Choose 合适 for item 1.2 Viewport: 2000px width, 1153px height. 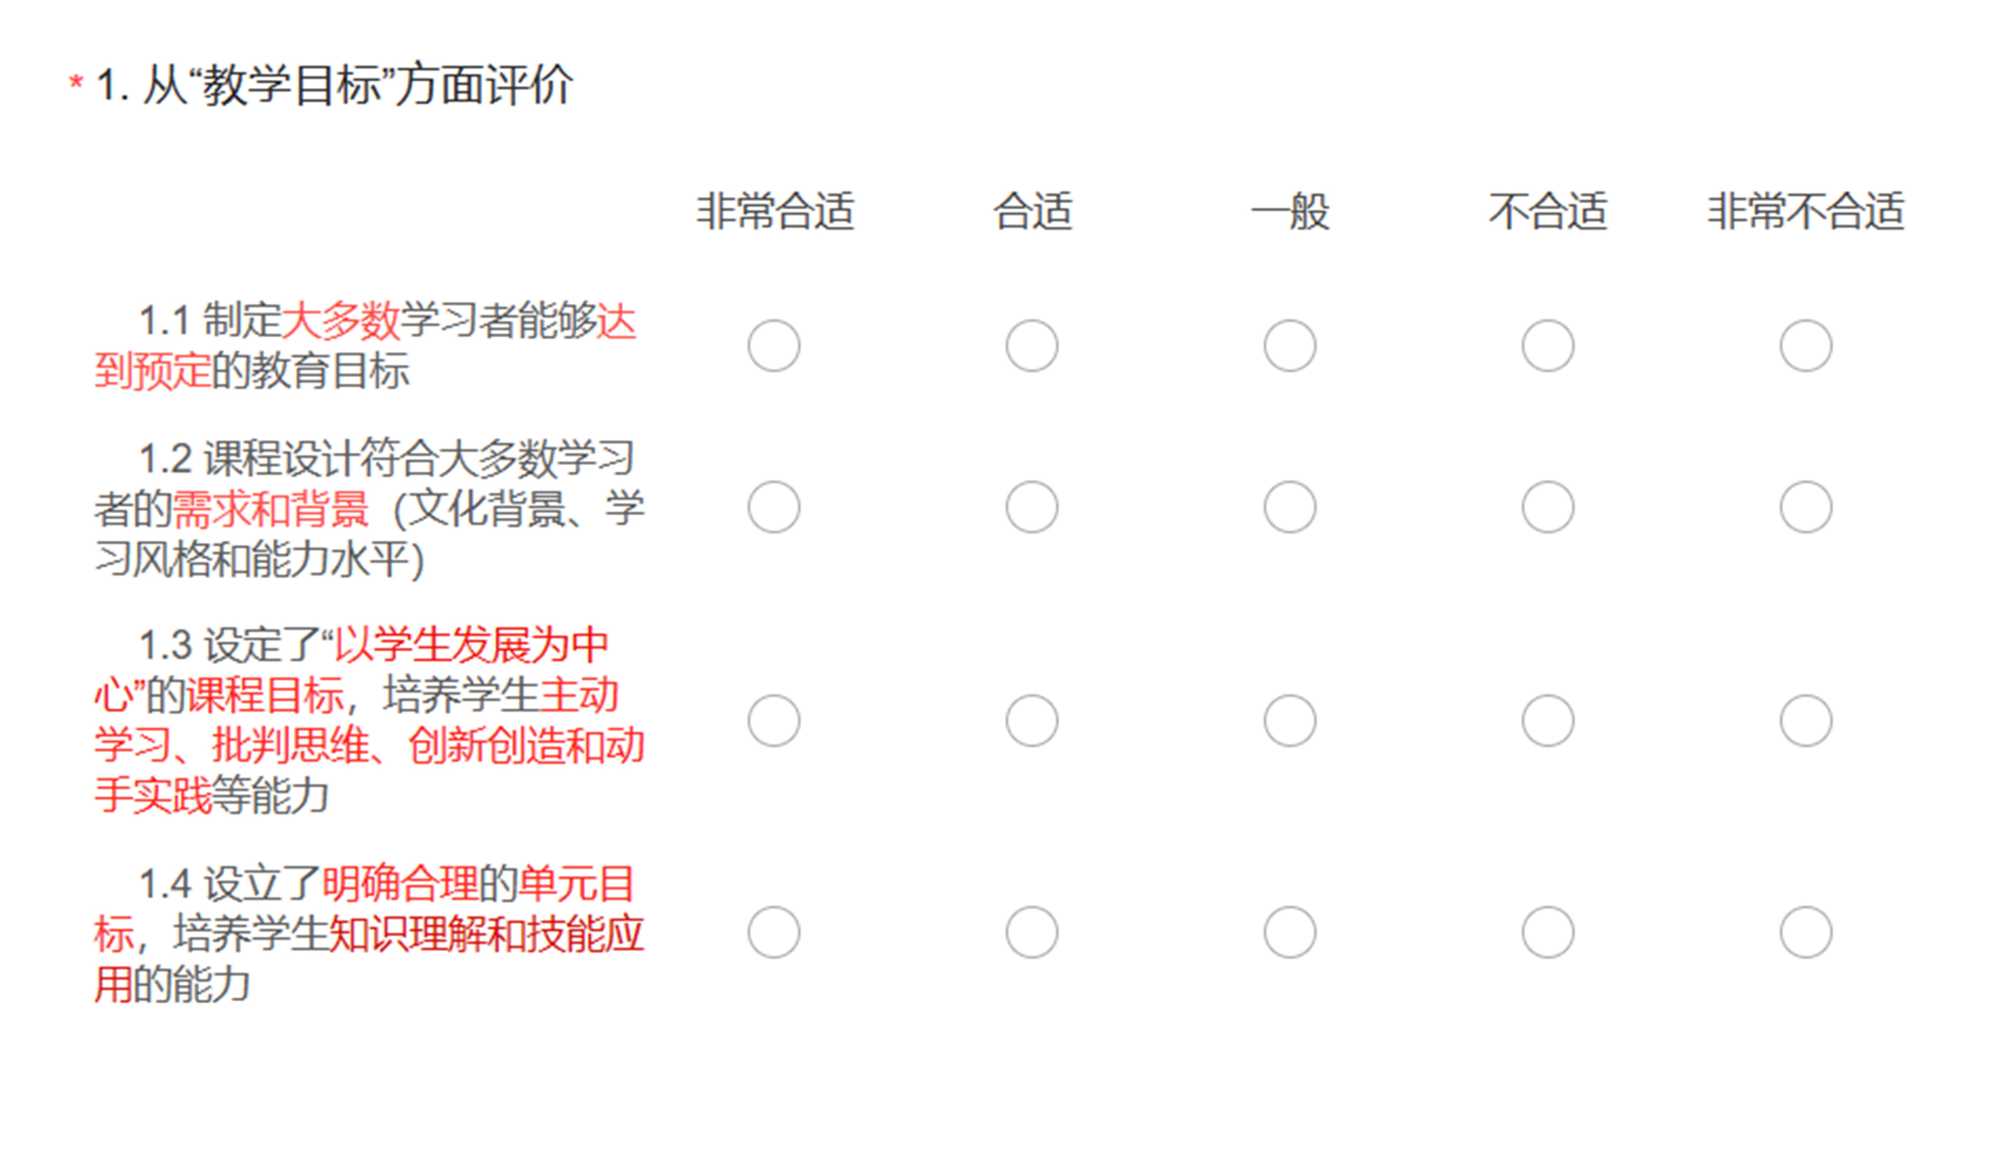pyautogui.click(x=1032, y=507)
